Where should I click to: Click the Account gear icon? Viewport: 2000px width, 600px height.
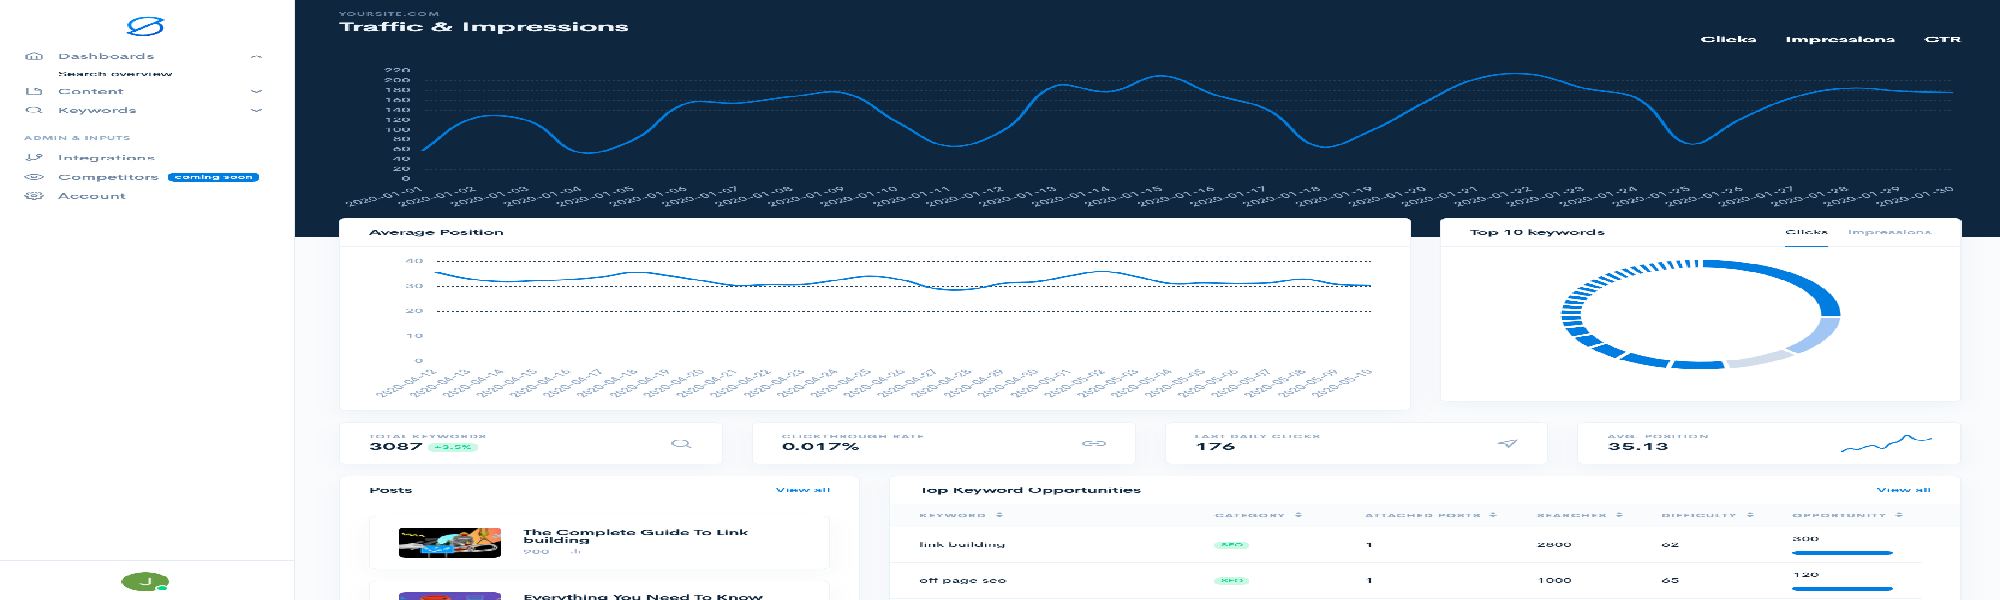pyautogui.click(x=34, y=196)
